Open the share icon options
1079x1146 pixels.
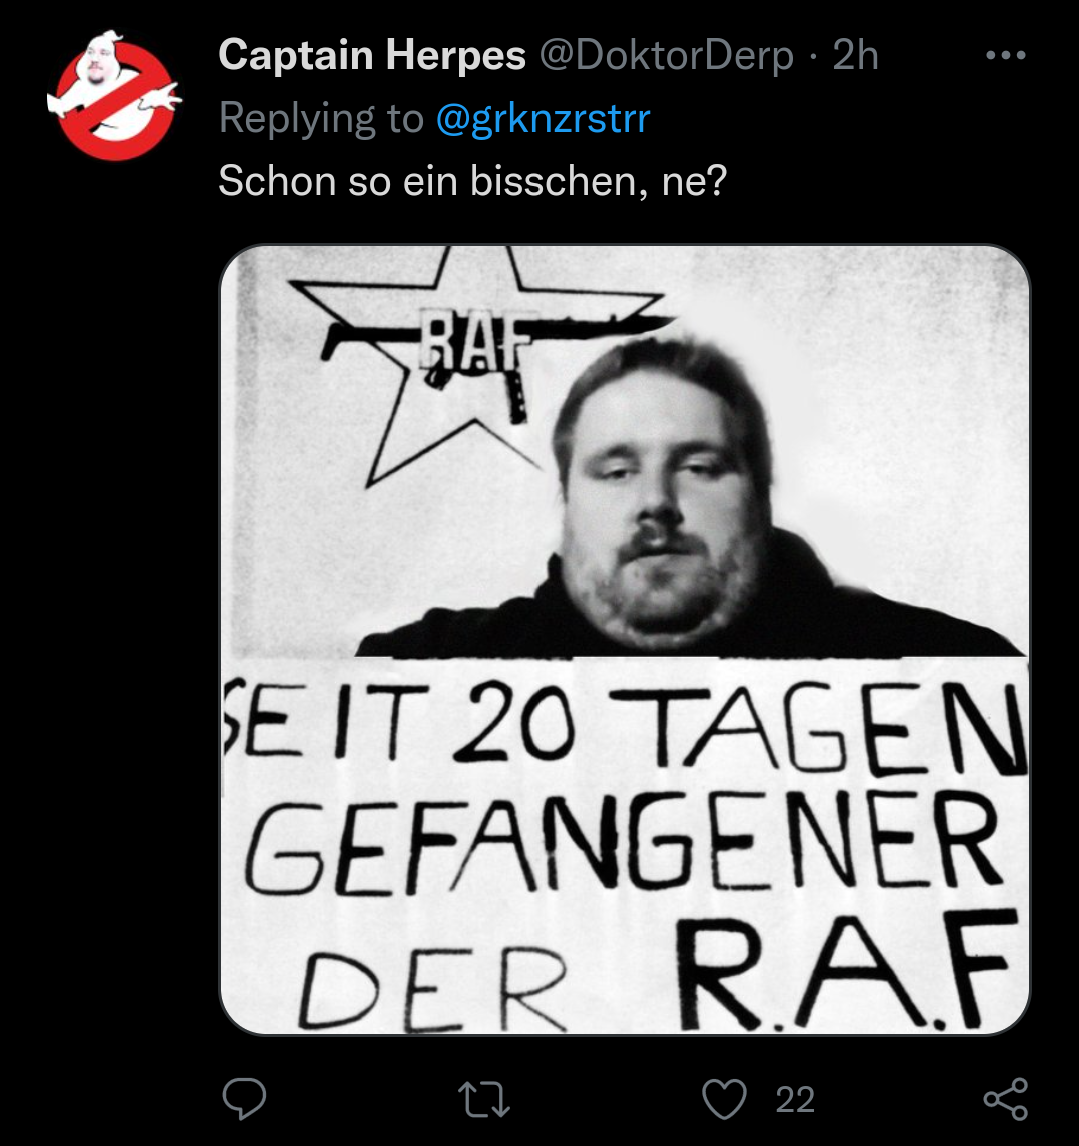point(1006,1098)
